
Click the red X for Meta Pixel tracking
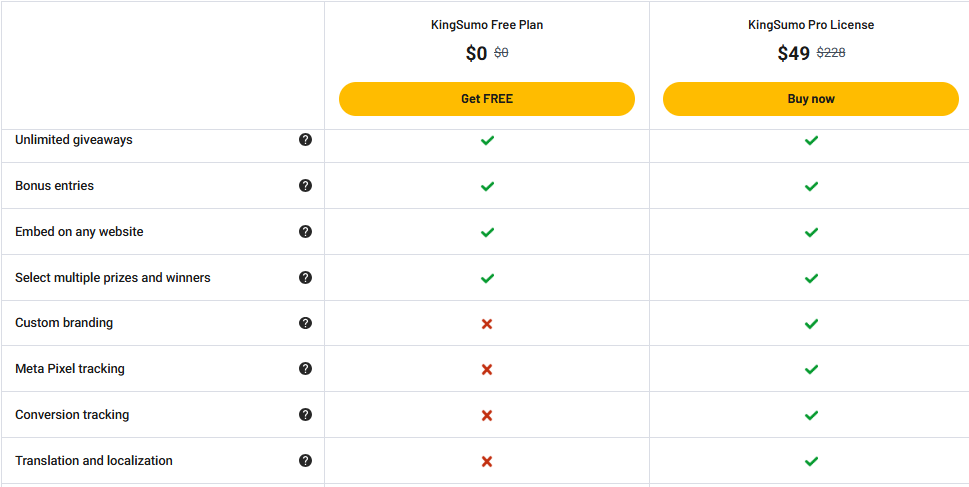[x=487, y=370]
